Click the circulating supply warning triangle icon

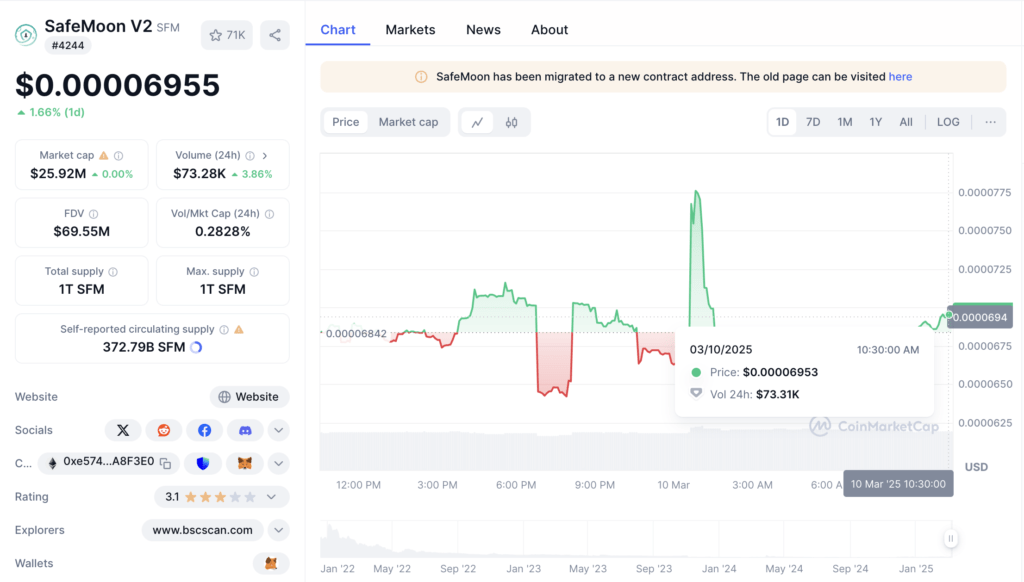click(239, 329)
